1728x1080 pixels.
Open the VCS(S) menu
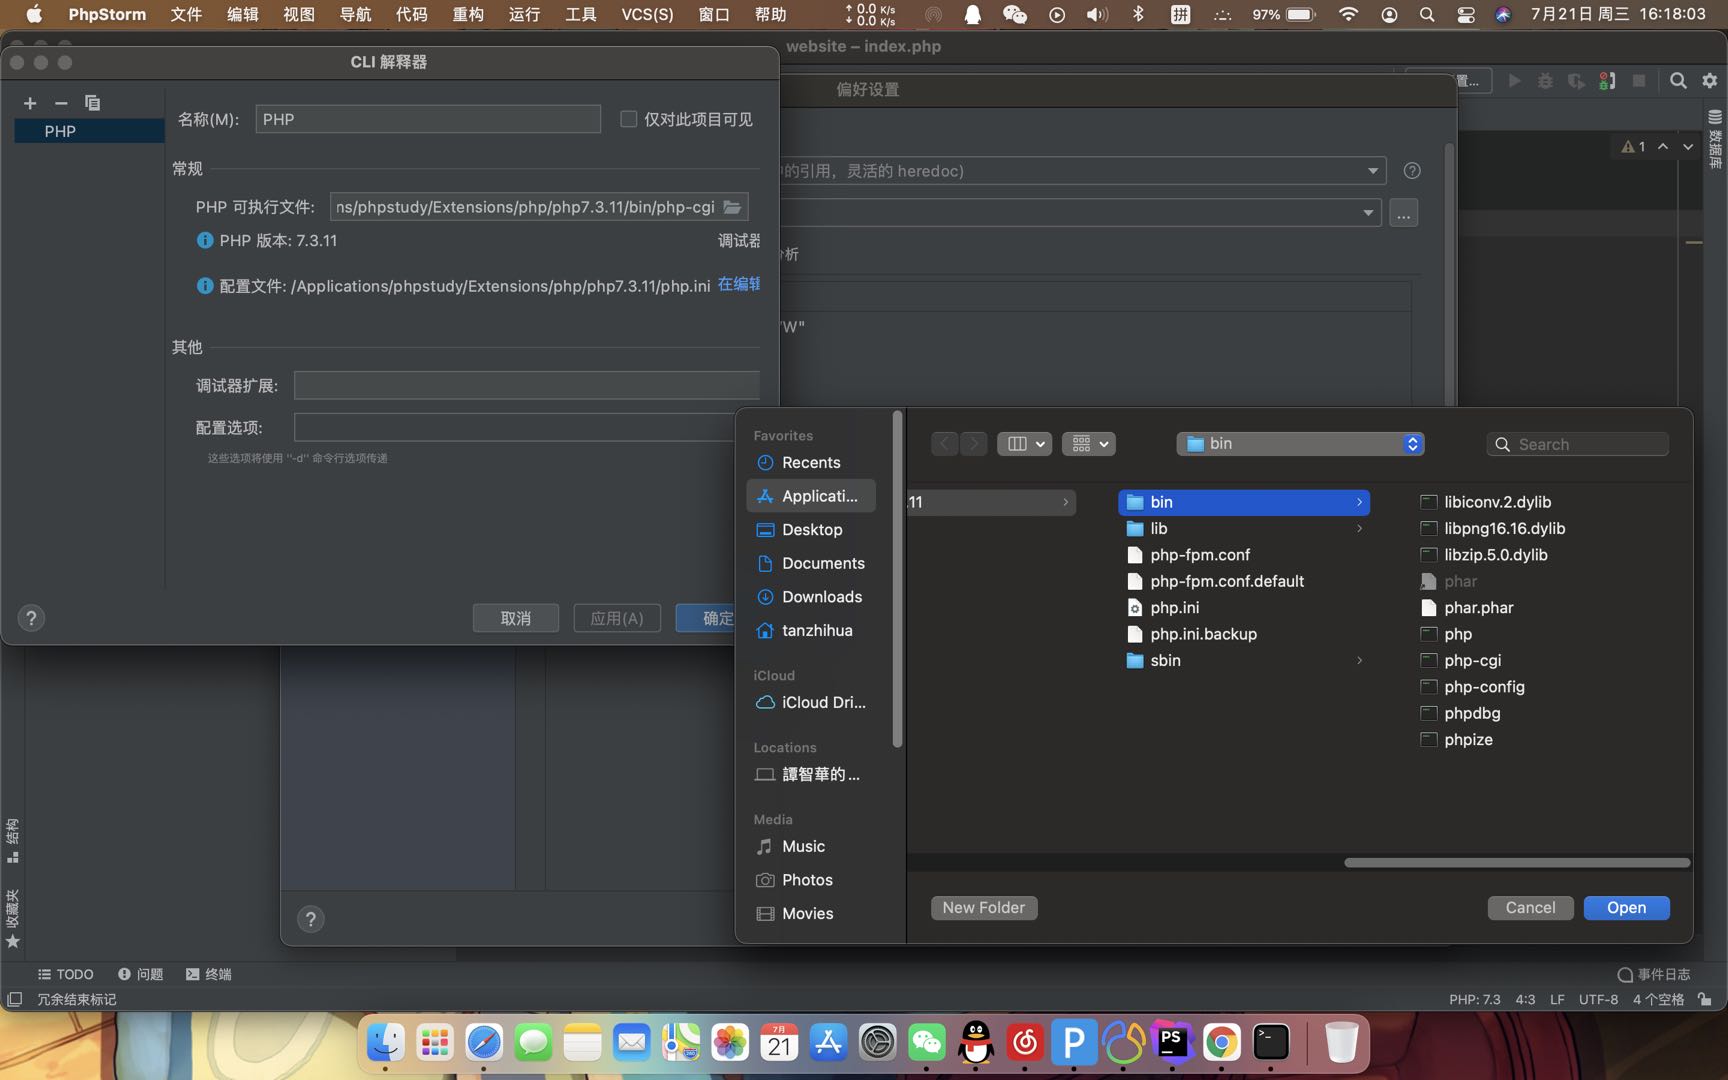pyautogui.click(x=647, y=14)
